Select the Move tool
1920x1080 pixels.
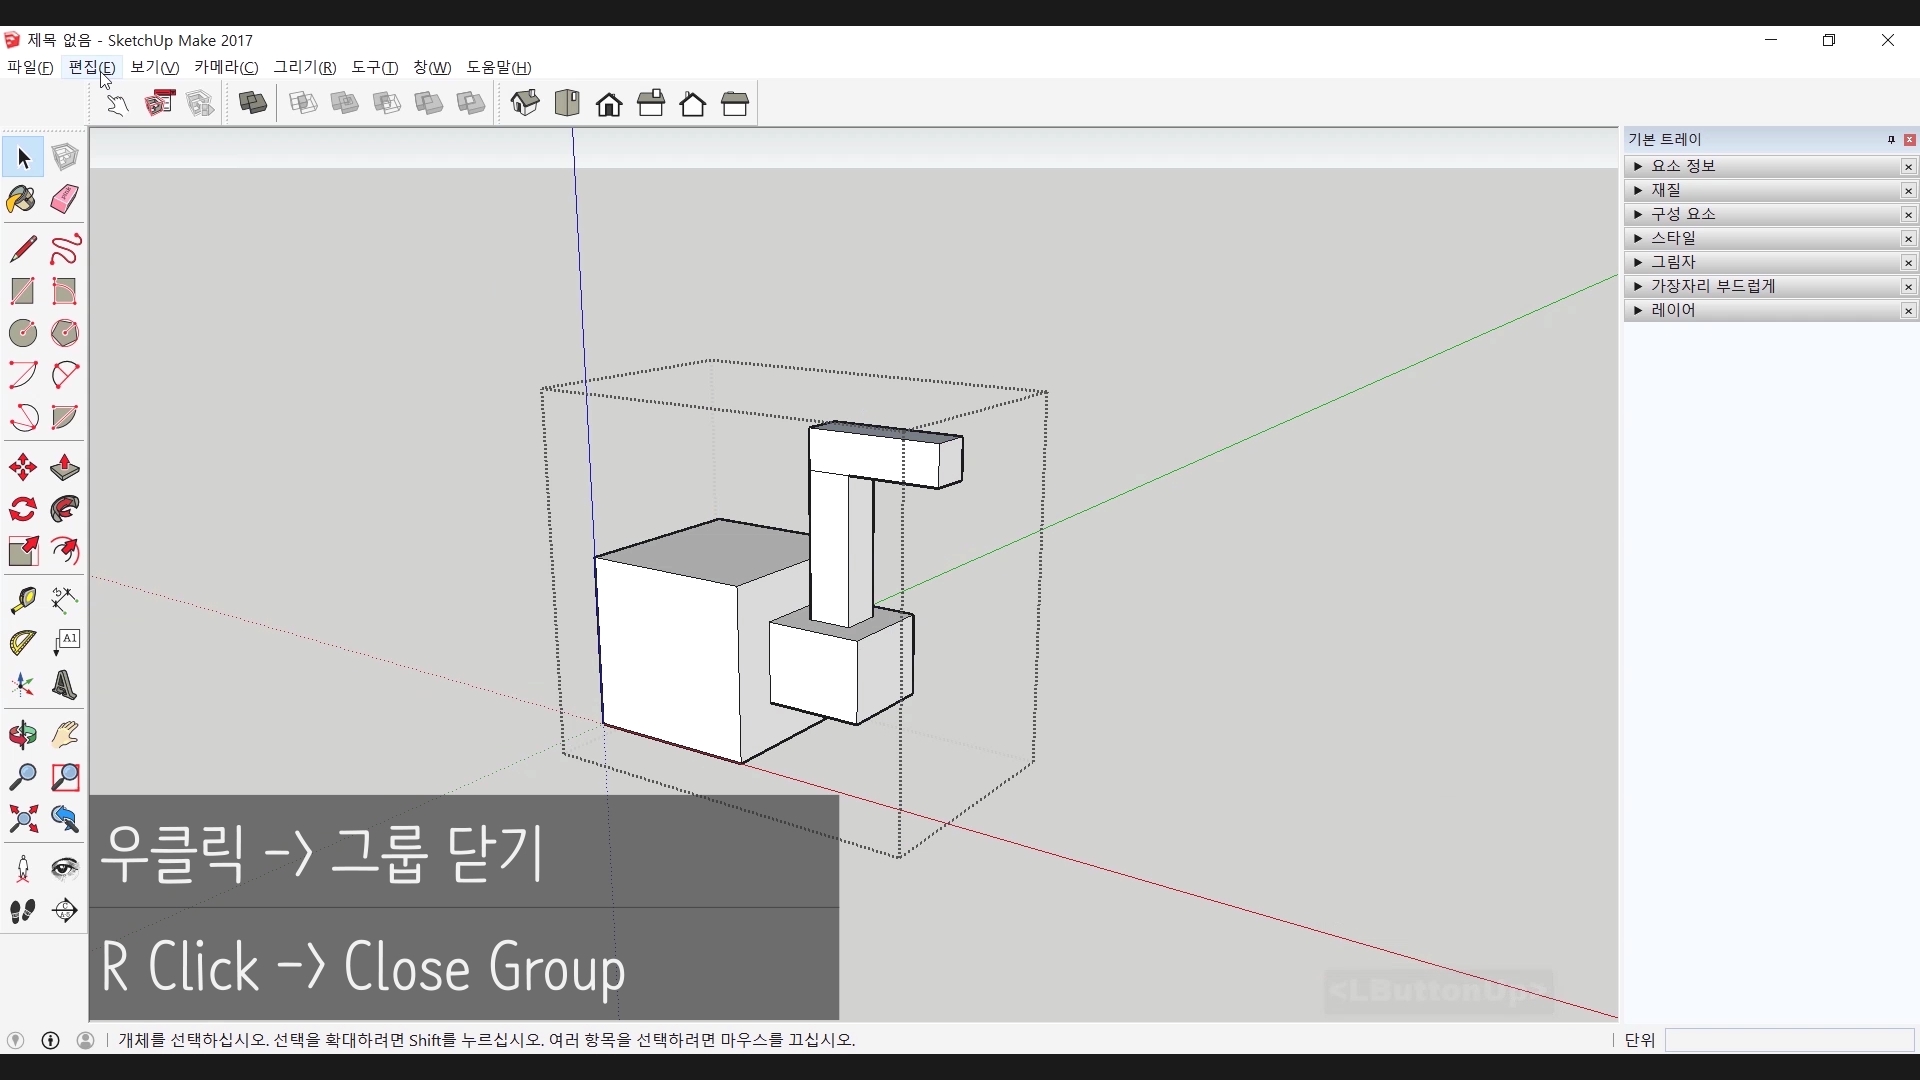(22, 468)
